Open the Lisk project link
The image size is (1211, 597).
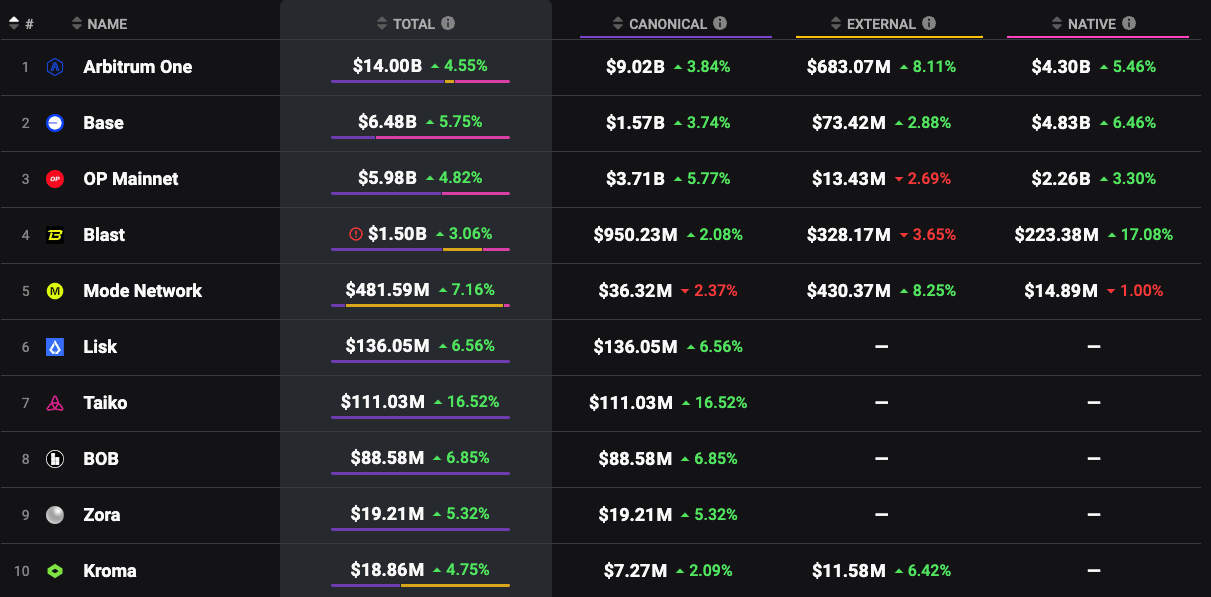coord(100,347)
